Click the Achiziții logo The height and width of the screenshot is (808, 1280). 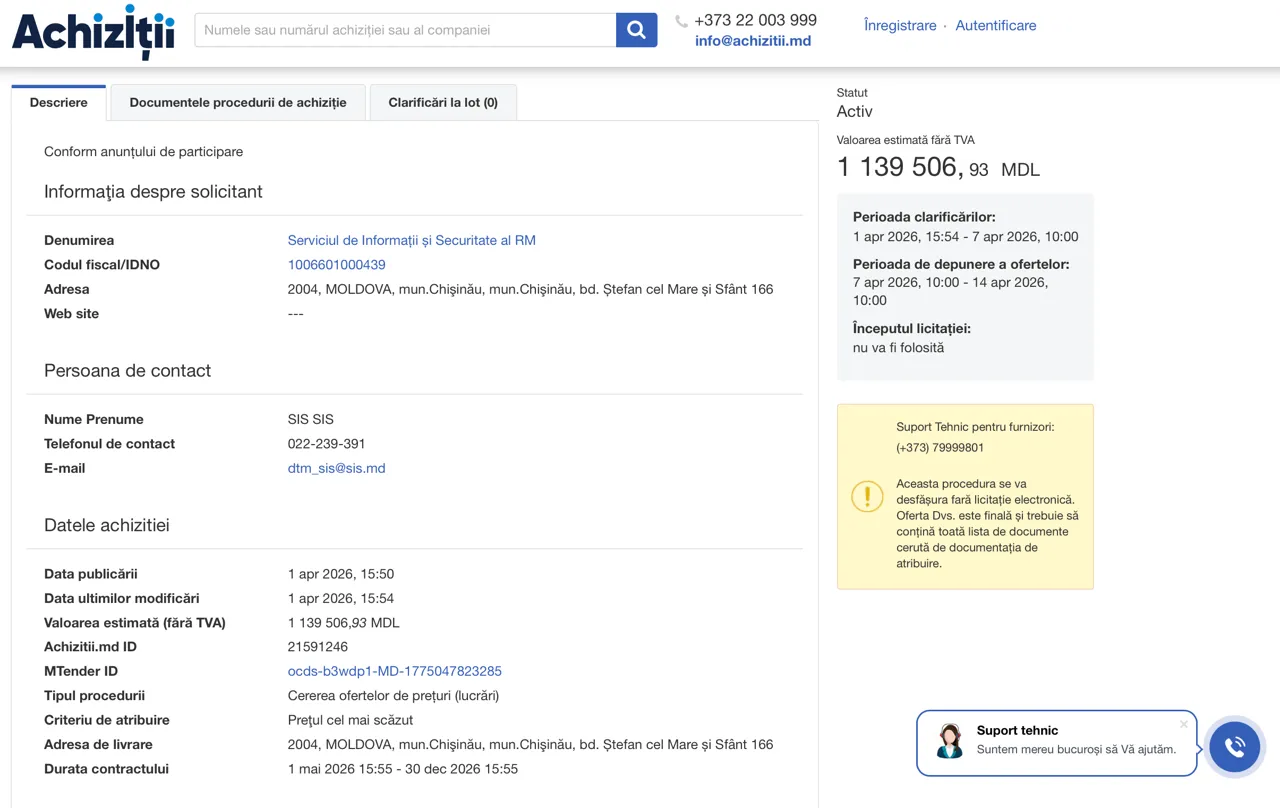[93, 32]
